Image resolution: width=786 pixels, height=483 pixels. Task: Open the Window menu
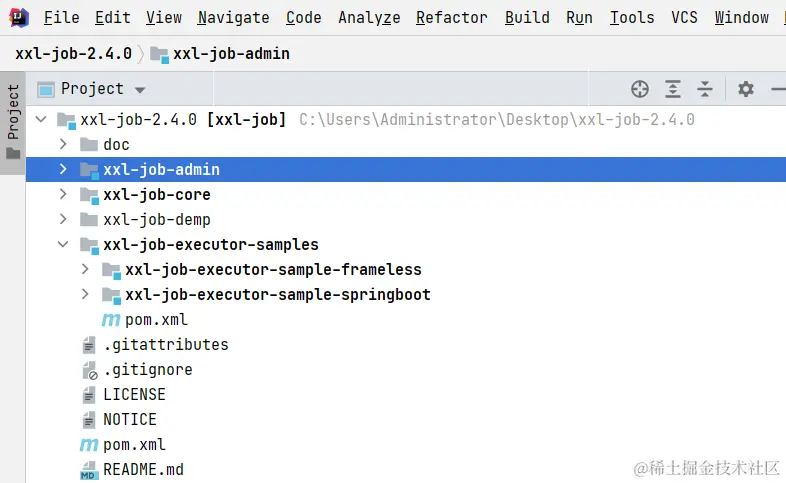[741, 18]
